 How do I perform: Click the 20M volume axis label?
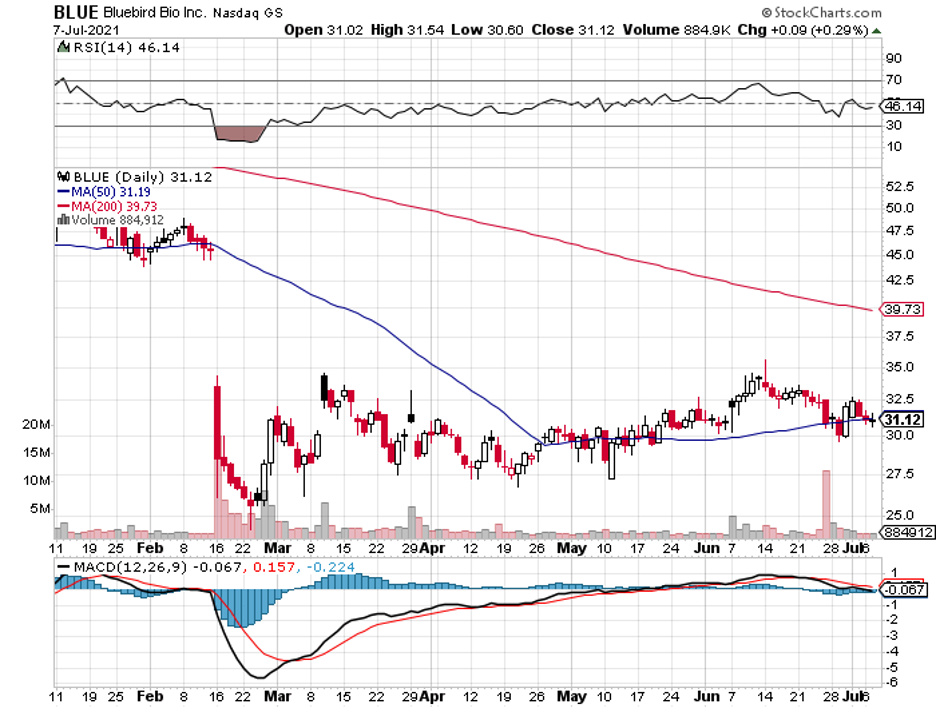pos(36,424)
